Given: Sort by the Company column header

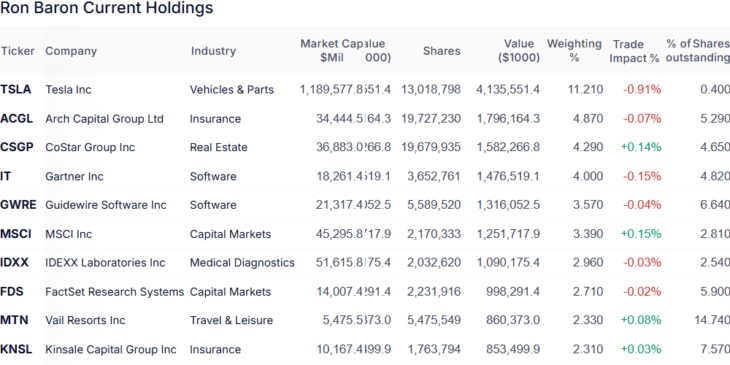Looking at the screenshot, I should 71,51.
